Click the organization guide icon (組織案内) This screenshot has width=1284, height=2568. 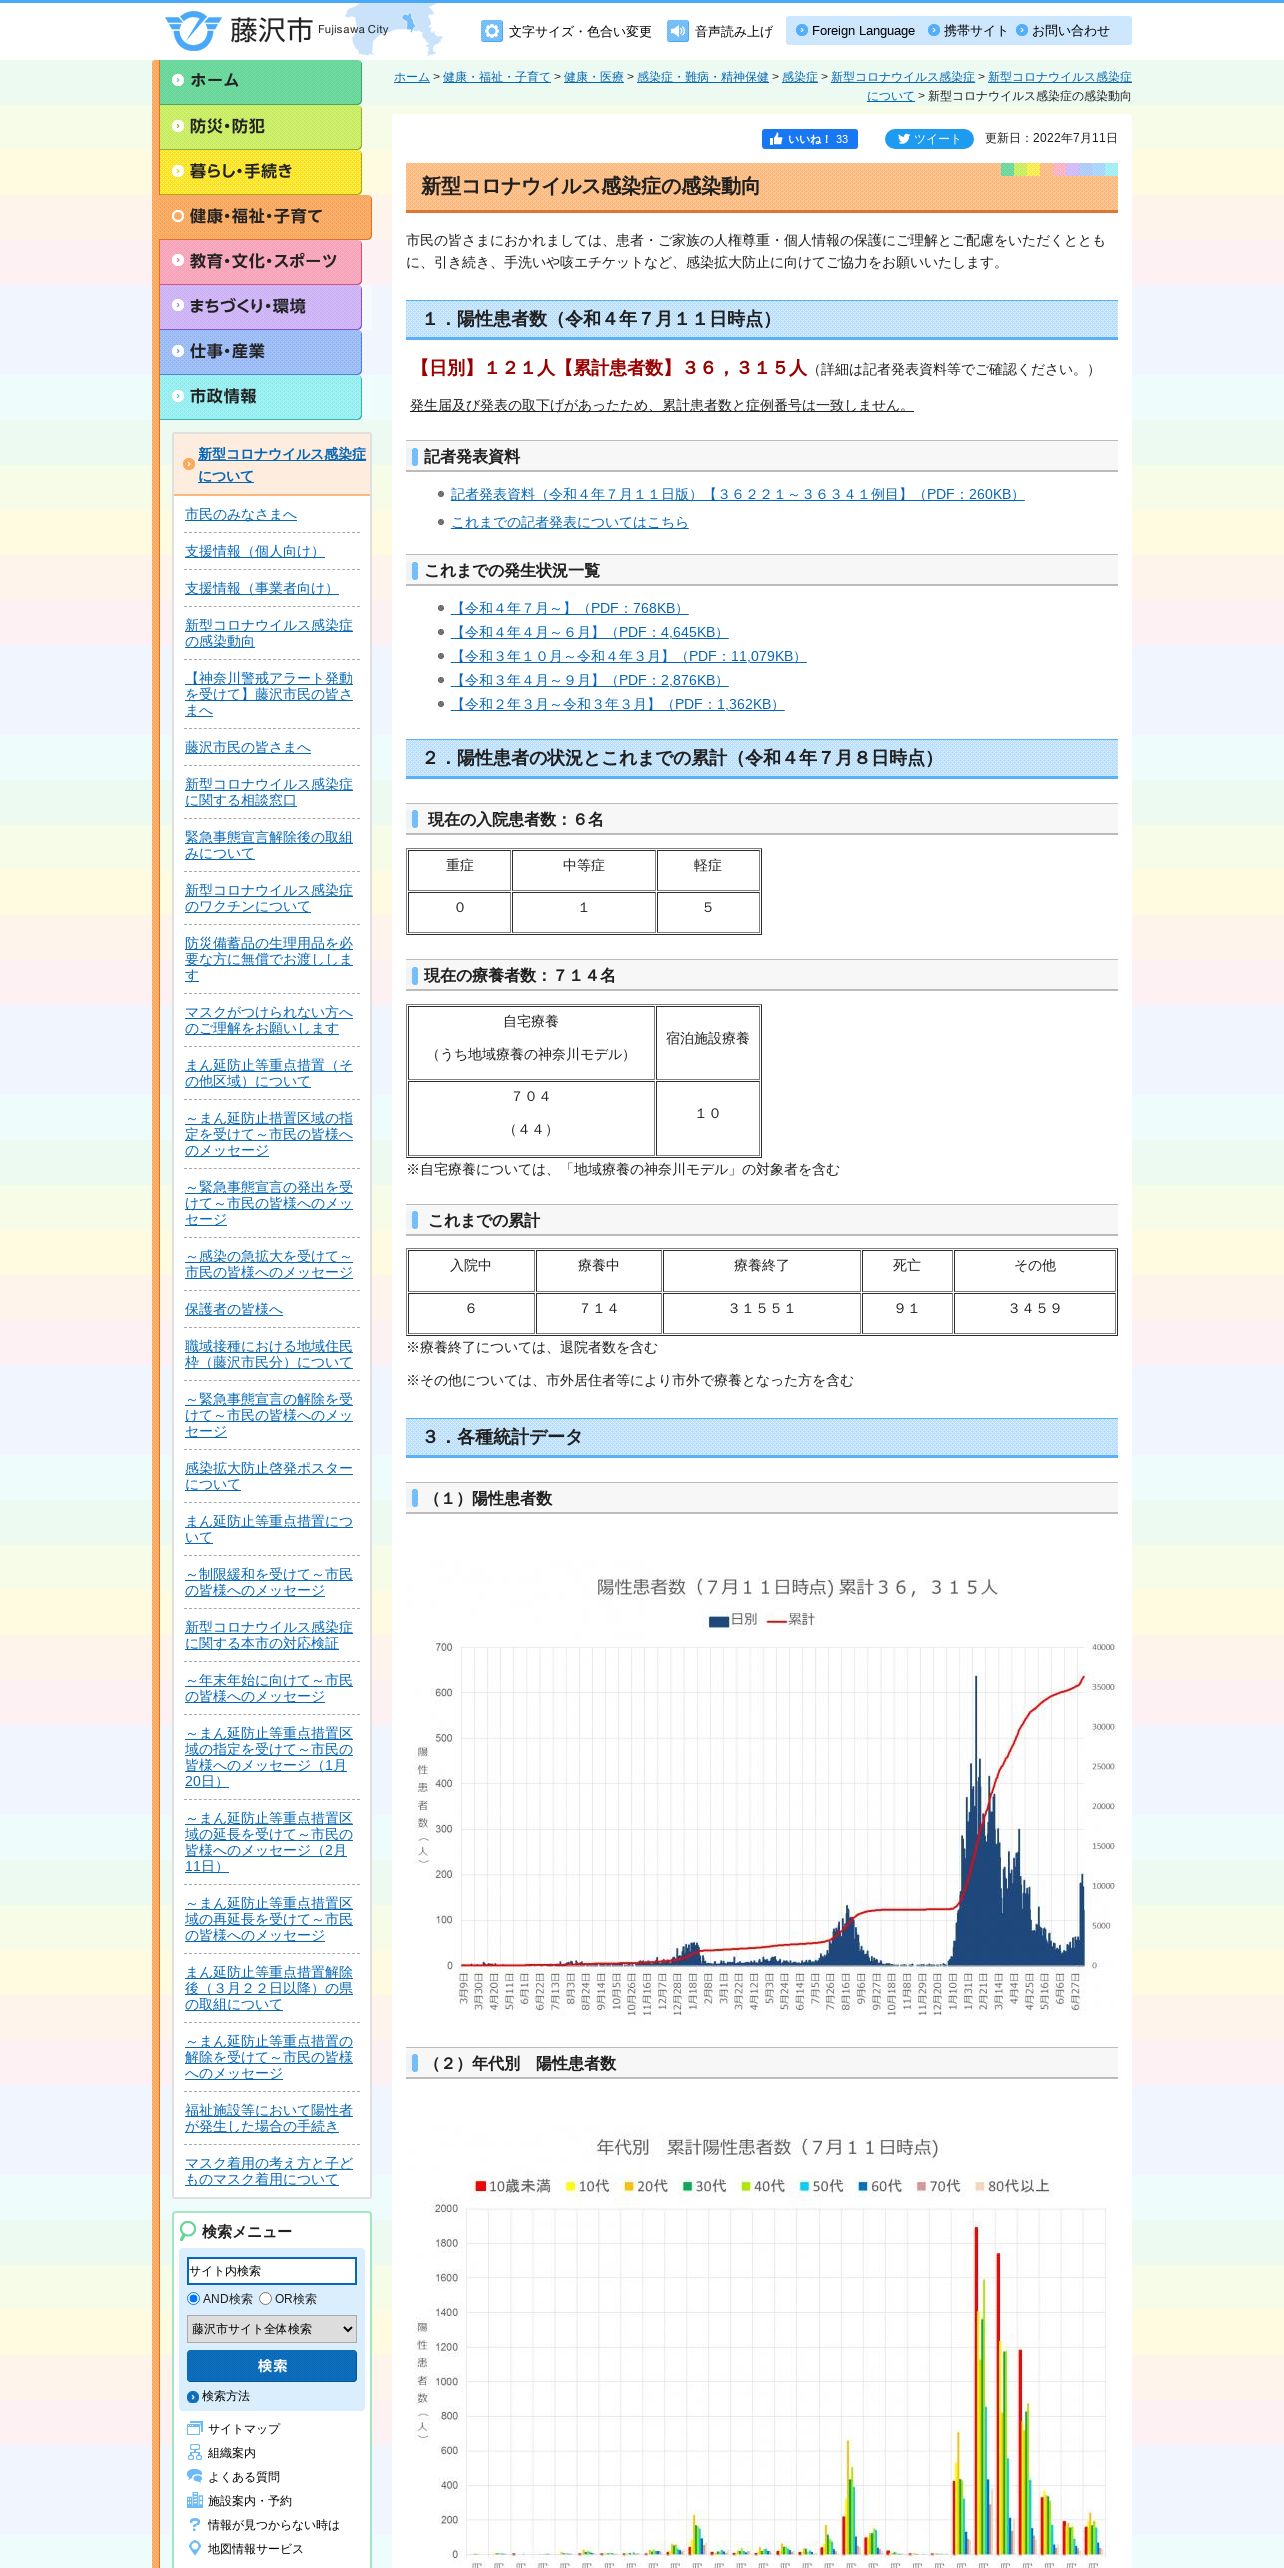[x=195, y=2452]
